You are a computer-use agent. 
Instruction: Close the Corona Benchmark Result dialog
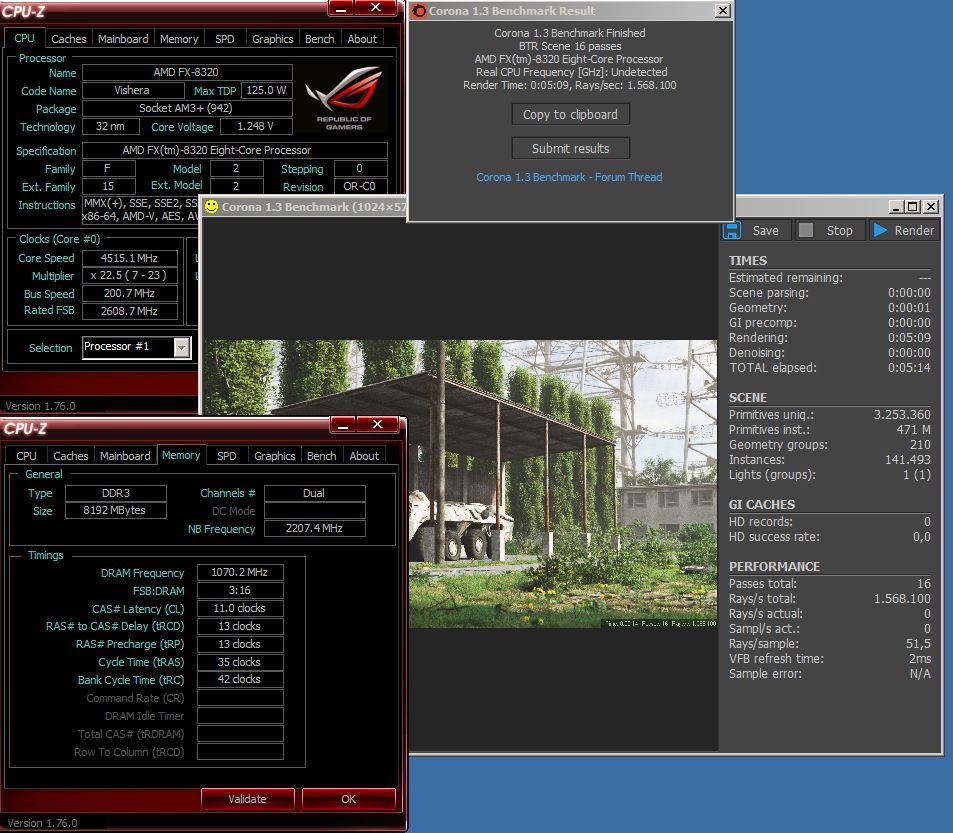(722, 10)
